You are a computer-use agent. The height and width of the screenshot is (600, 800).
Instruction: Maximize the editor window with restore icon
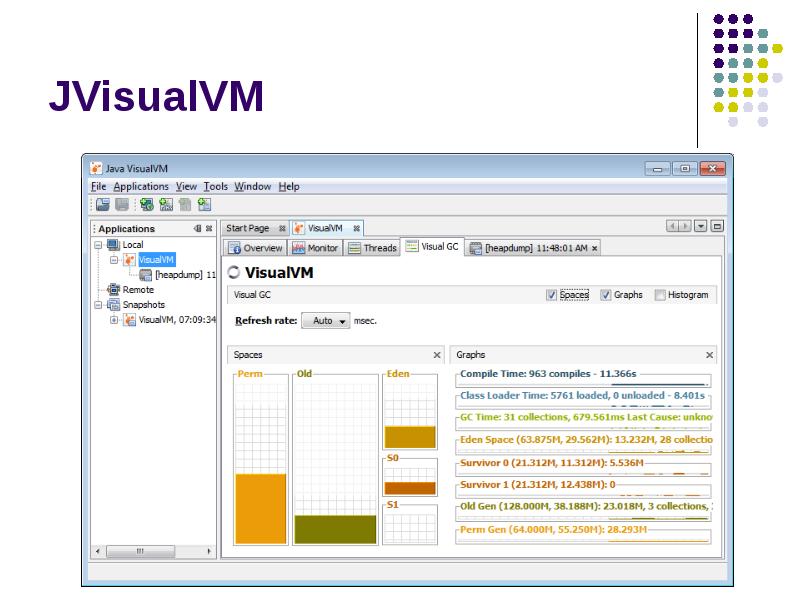717,226
